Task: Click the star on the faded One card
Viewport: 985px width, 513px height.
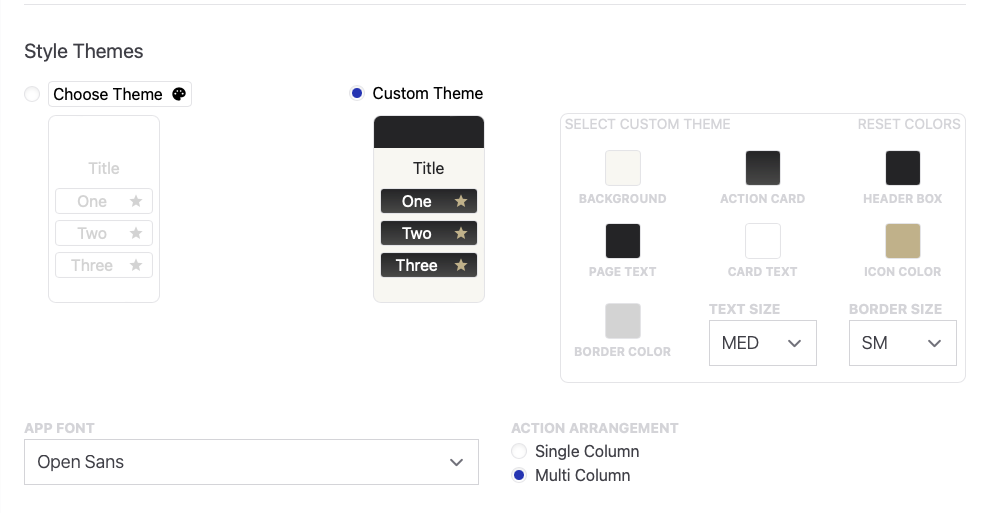Action: (x=136, y=201)
